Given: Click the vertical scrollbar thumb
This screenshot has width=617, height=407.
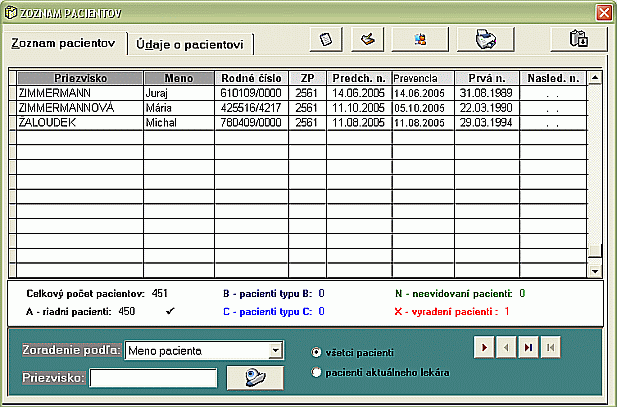Looking at the screenshot, I should 595,251.
